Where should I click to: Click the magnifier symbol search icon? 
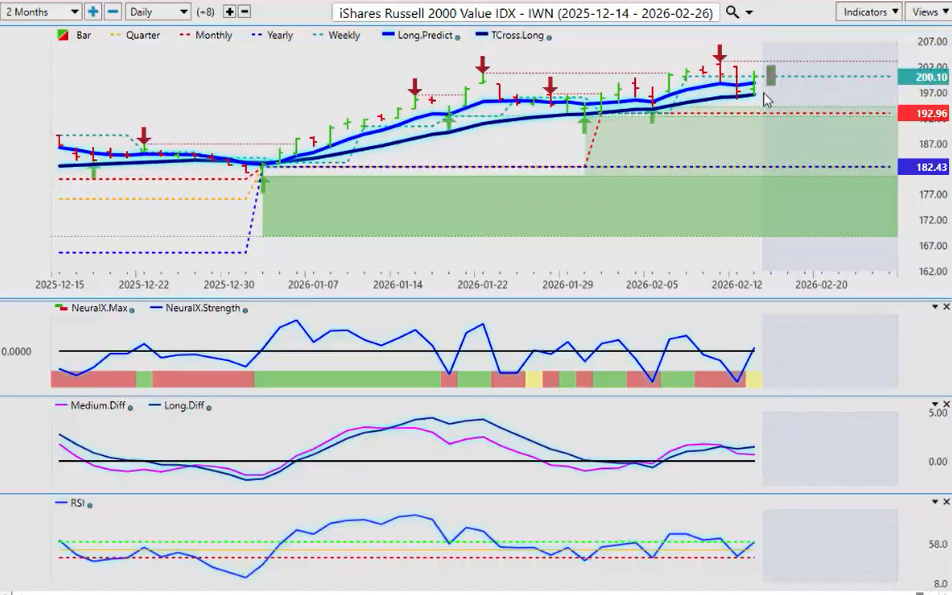click(733, 11)
